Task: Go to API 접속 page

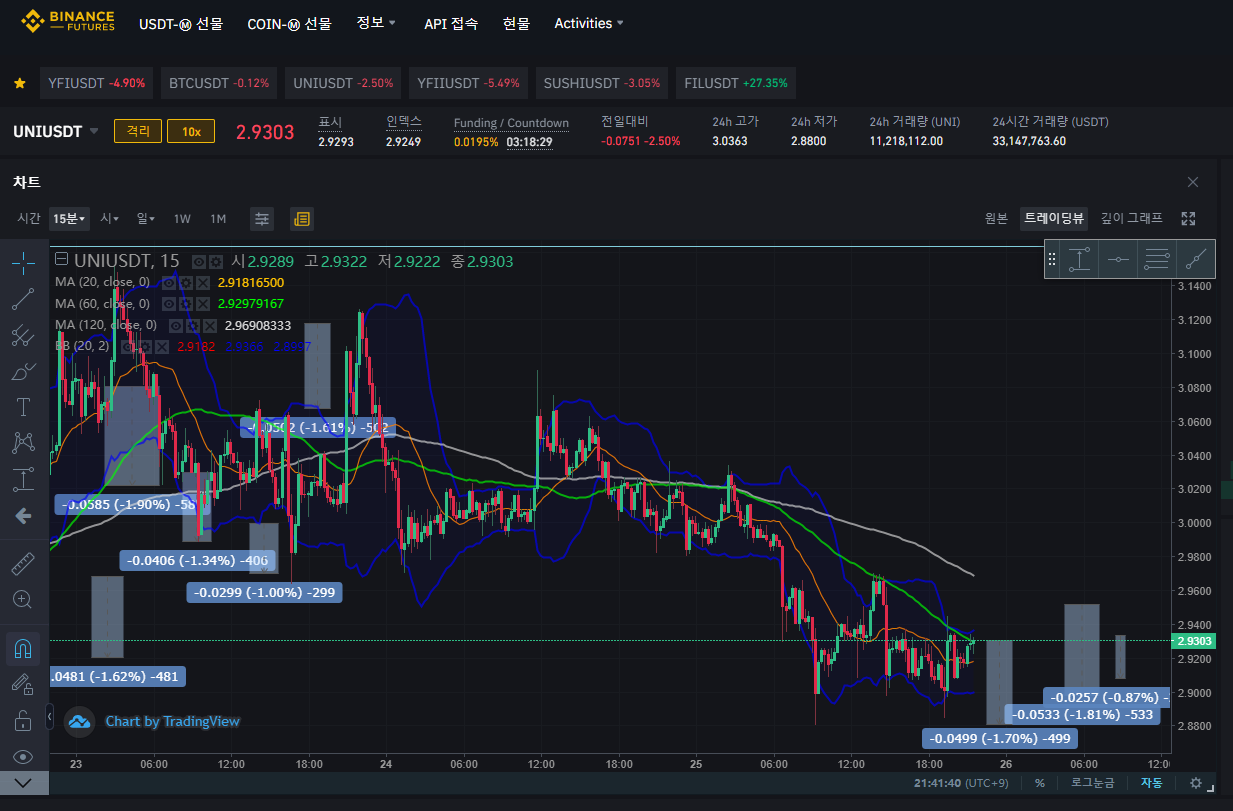Action: pos(450,22)
